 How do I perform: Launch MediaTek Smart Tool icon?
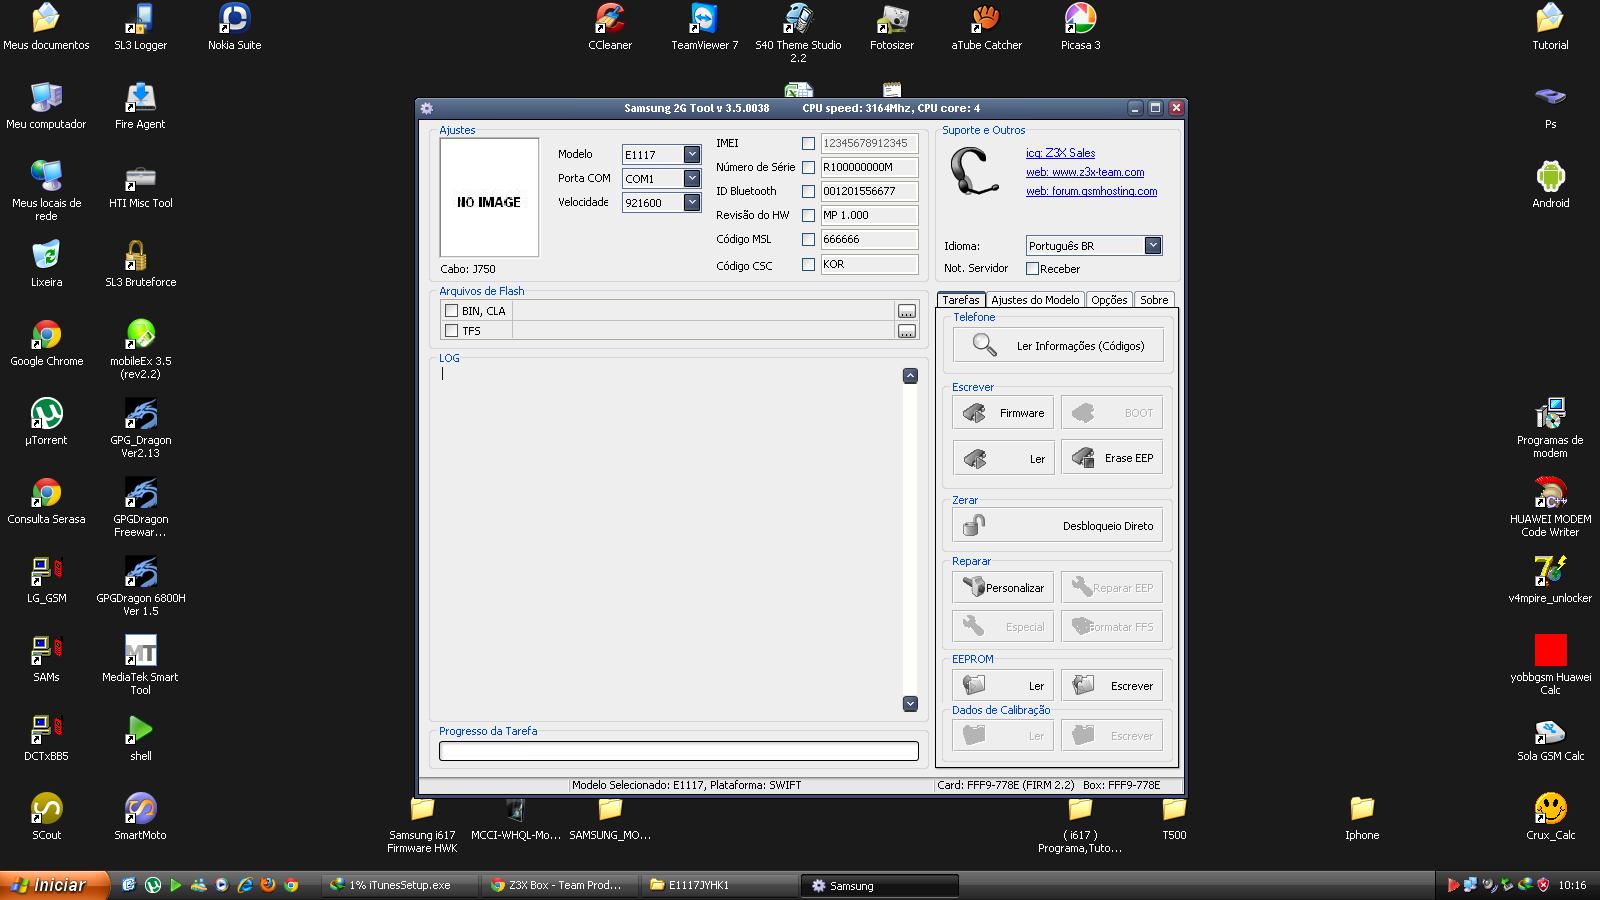[x=140, y=665]
